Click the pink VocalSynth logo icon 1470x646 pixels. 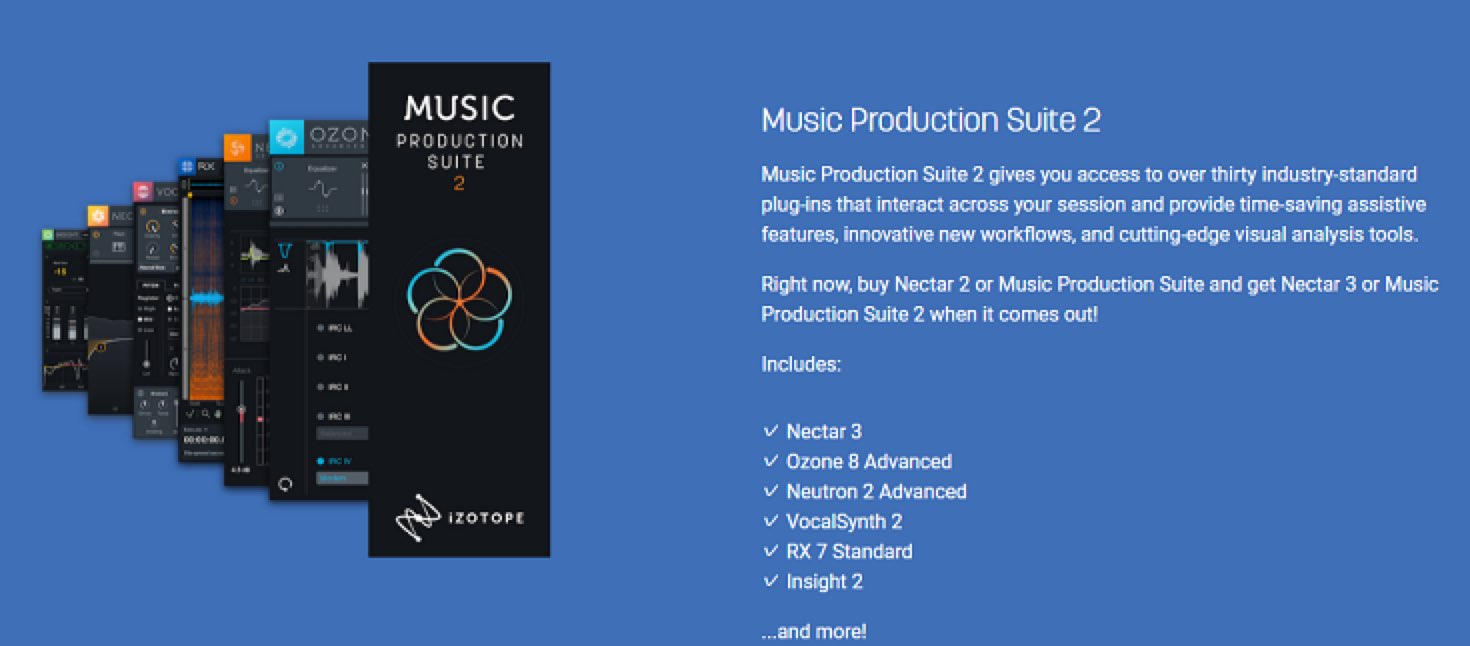pos(143,192)
